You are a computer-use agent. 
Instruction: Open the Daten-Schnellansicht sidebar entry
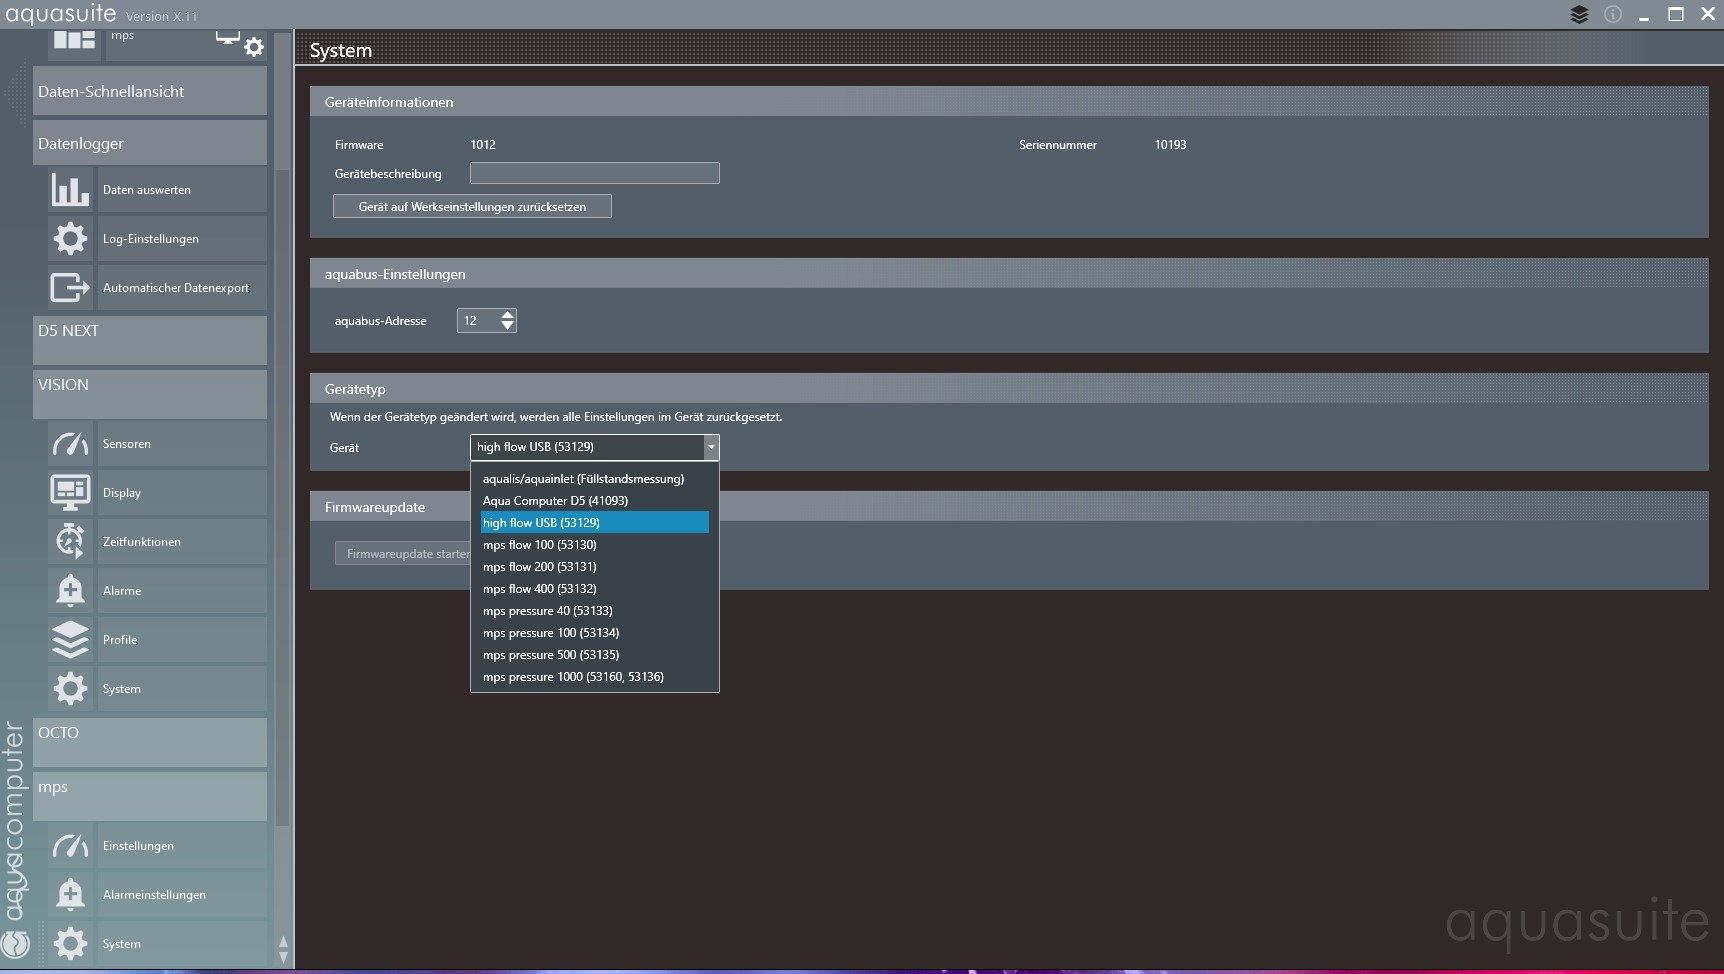150,92
